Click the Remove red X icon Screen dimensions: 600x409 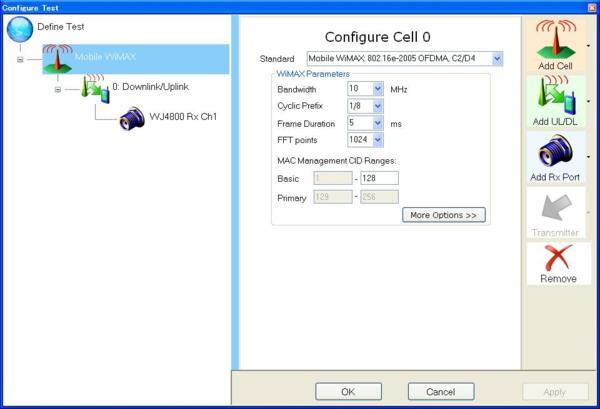558,257
